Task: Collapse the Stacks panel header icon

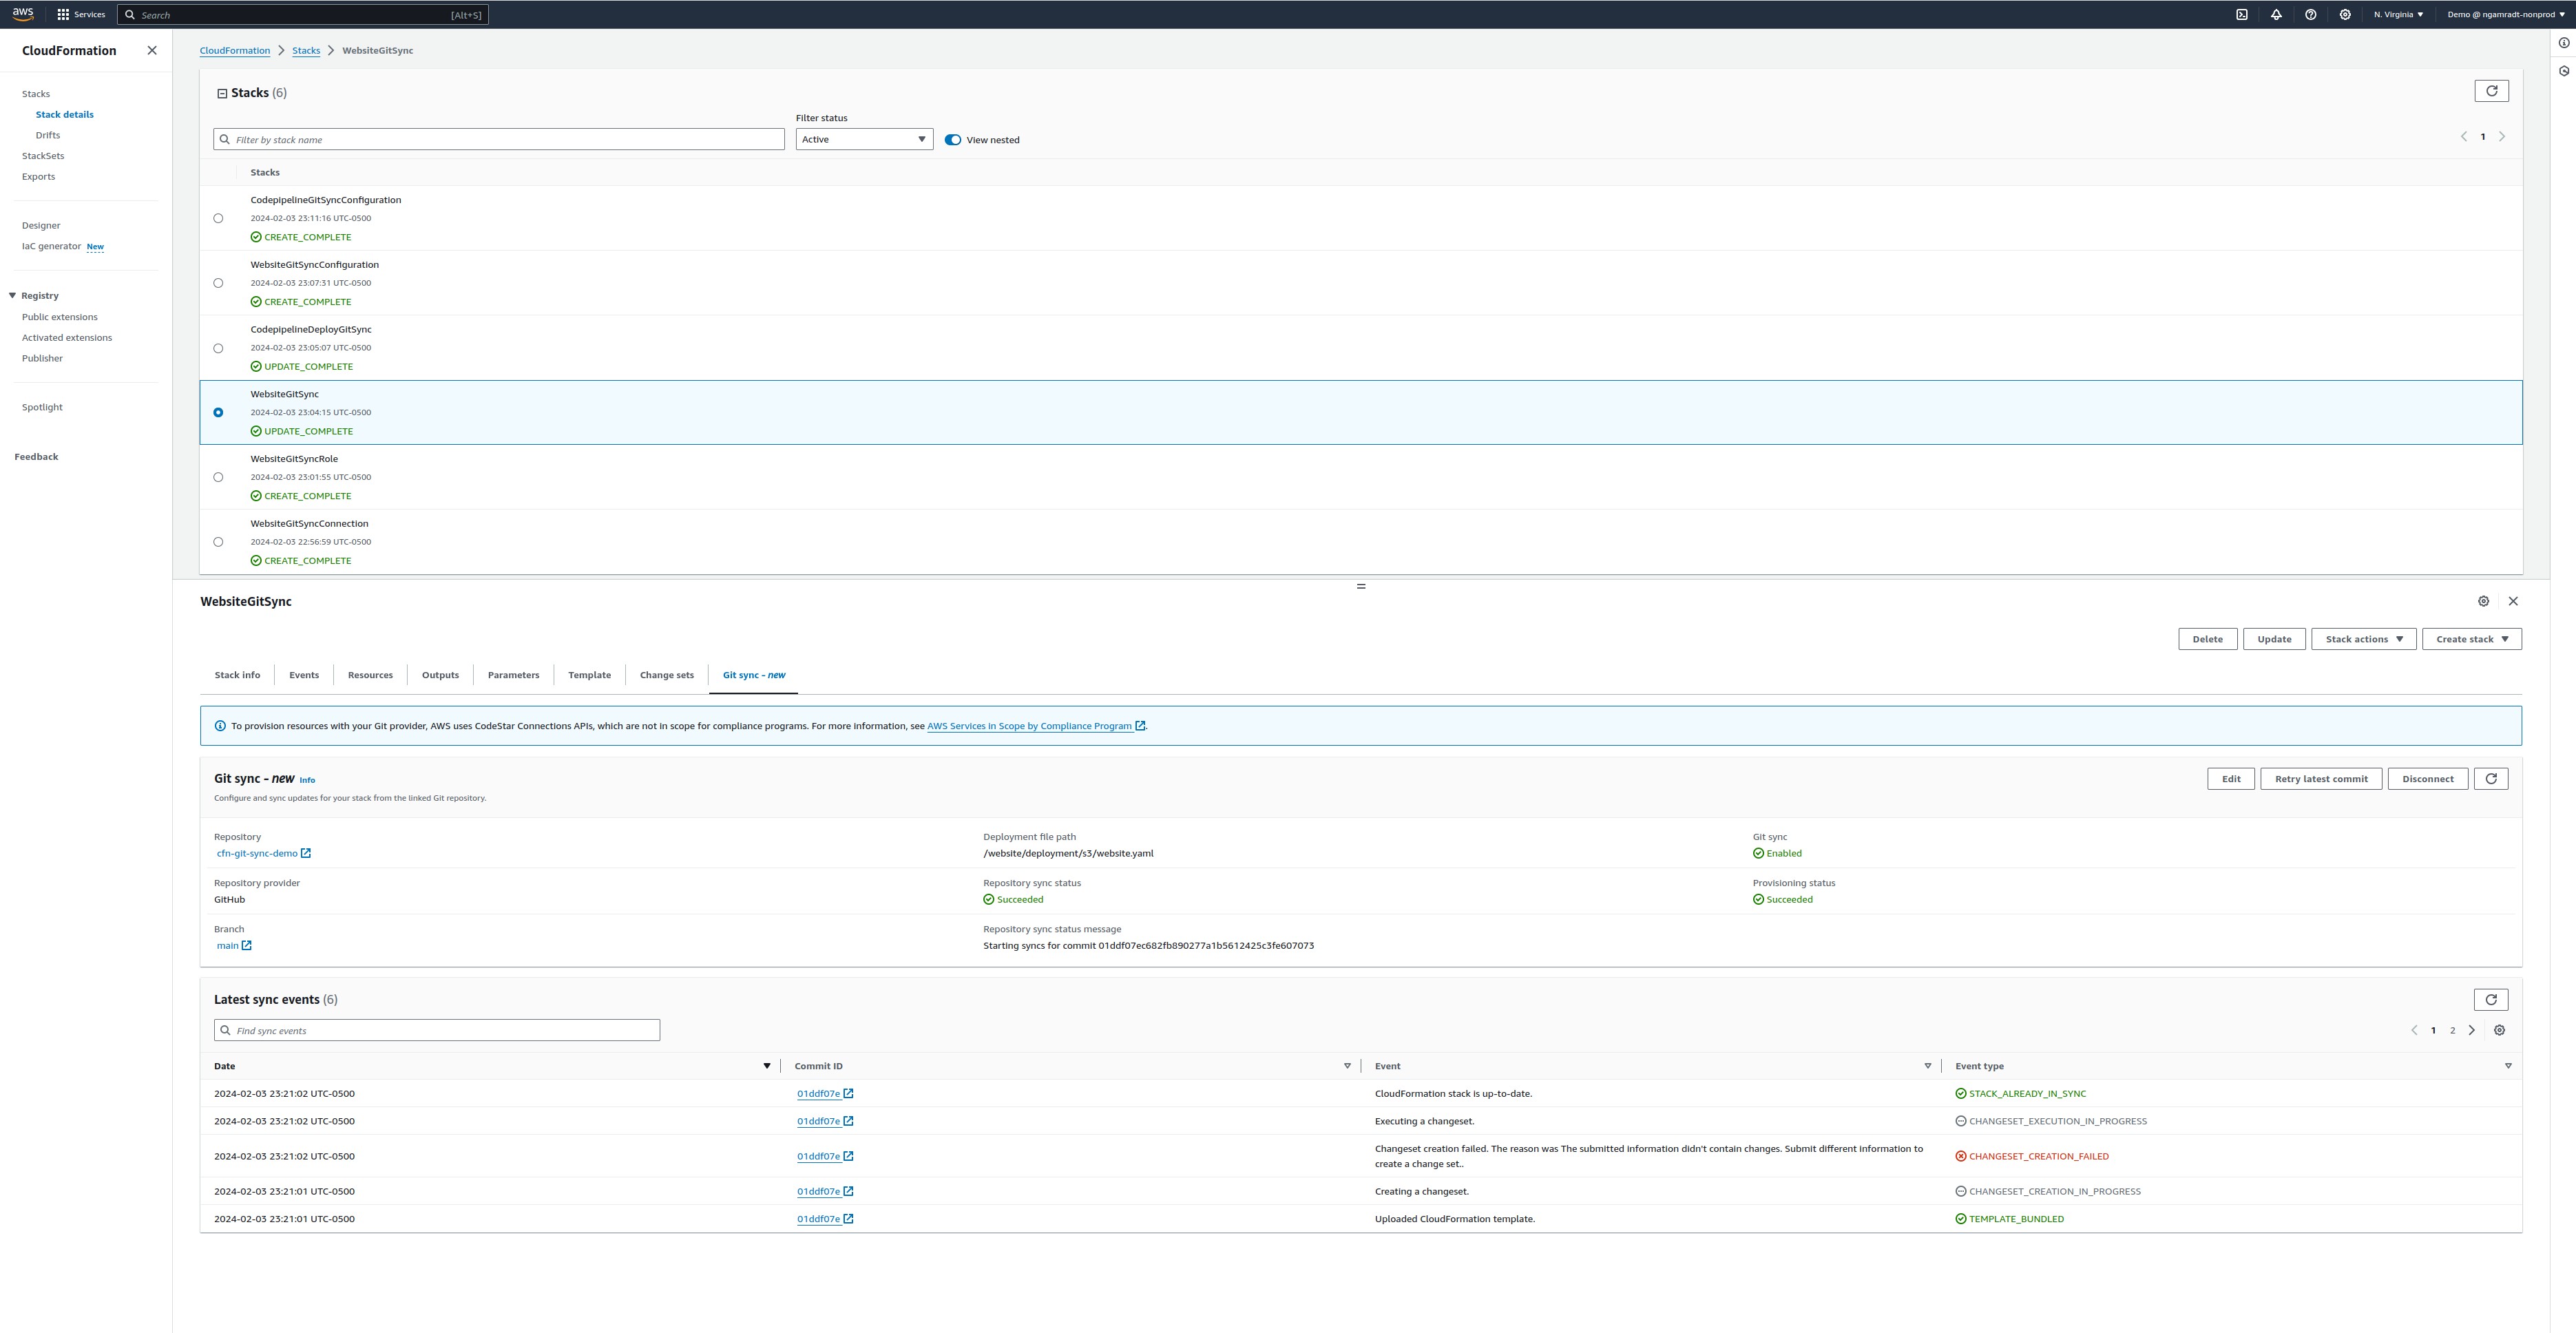Action: [222, 93]
